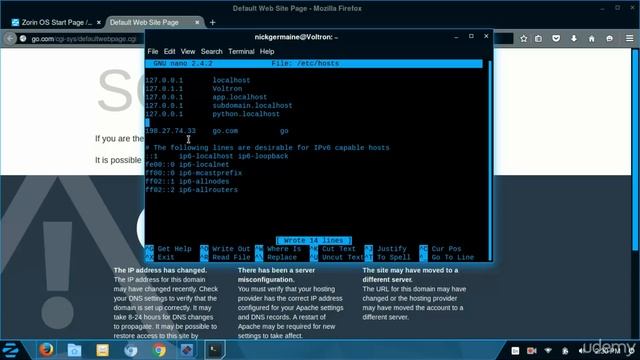Image resolution: width=640 pixels, height=360 pixels.
Task: Show bookmarks list icon in Firefox
Action: point(539,38)
